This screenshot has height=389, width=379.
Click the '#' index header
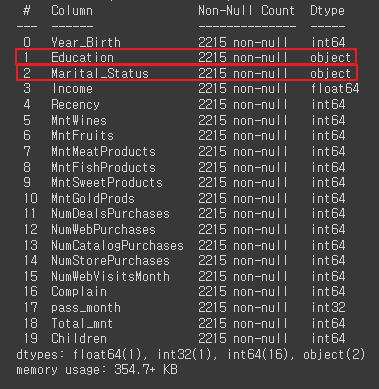click(27, 11)
